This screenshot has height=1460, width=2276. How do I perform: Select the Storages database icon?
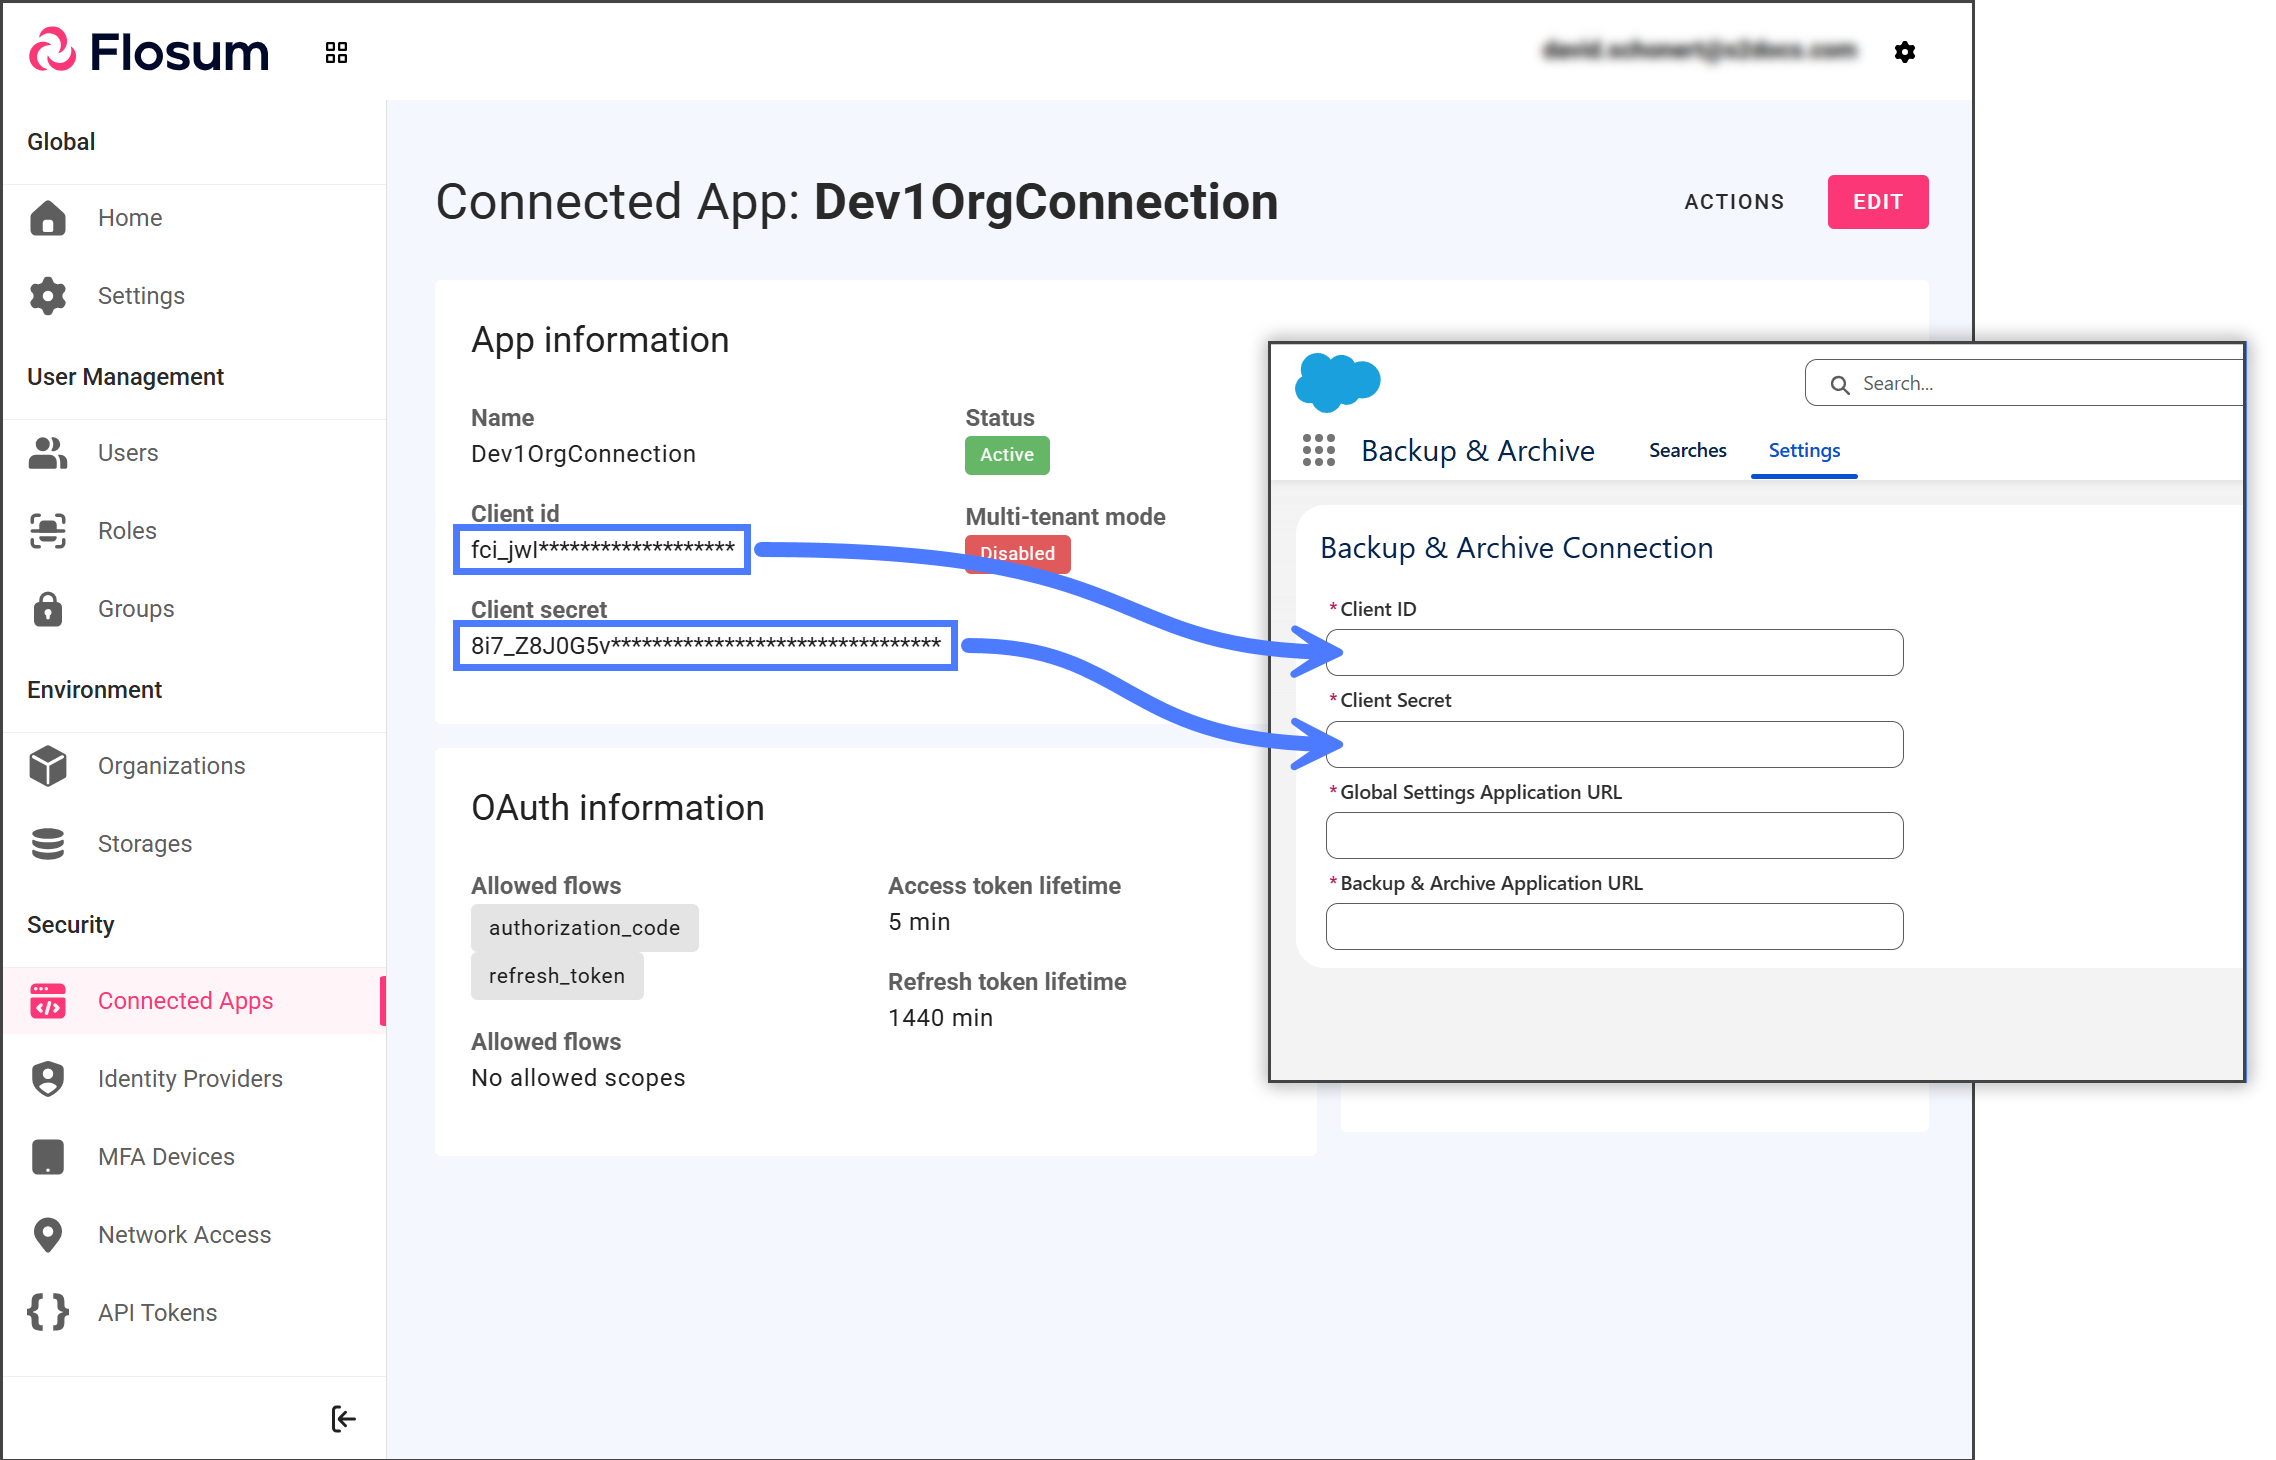48,844
